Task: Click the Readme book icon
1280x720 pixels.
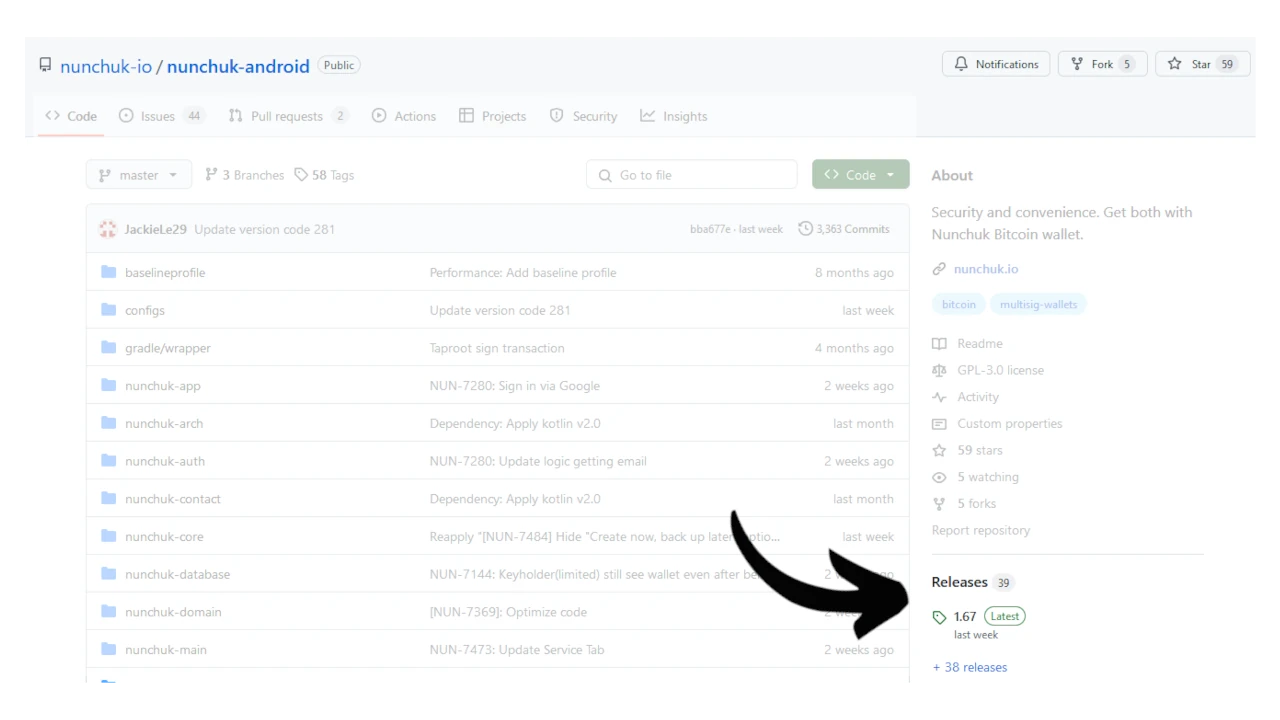Action: coord(939,344)
